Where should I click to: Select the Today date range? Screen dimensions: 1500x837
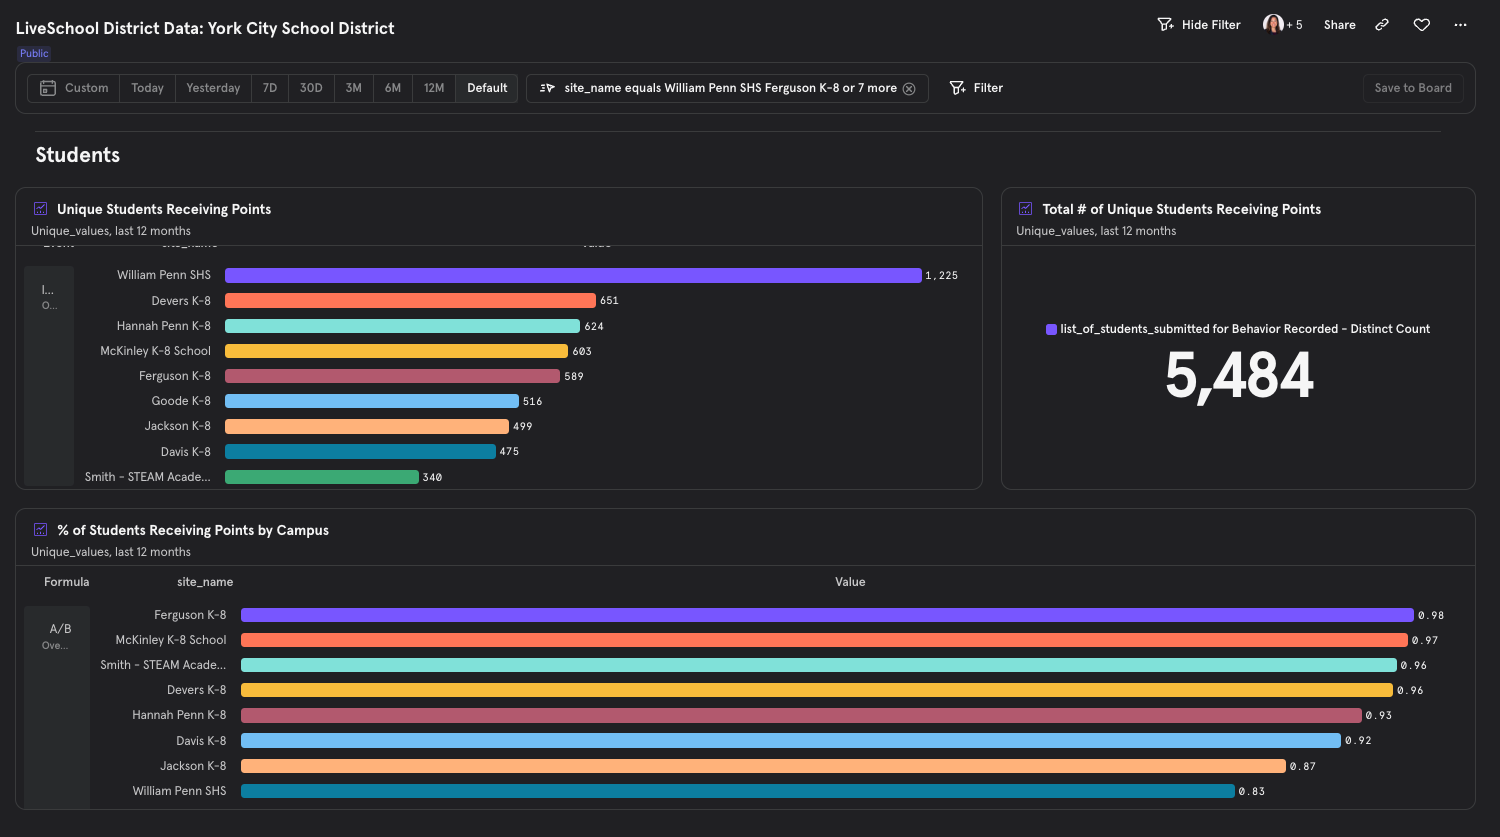[147, 88]
